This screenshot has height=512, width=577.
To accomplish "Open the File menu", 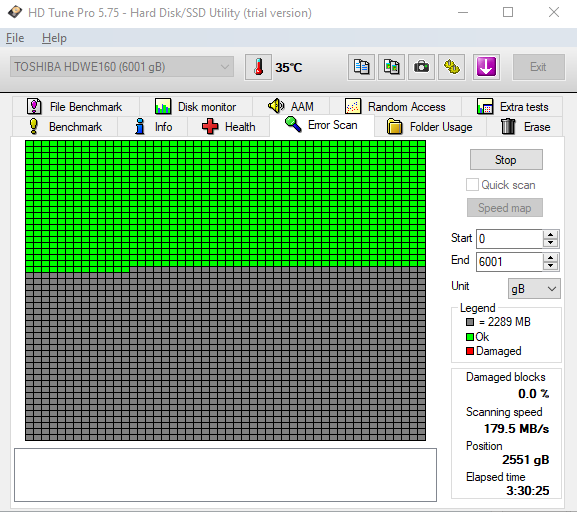I will pyautogui.click(x=15, y=38).
